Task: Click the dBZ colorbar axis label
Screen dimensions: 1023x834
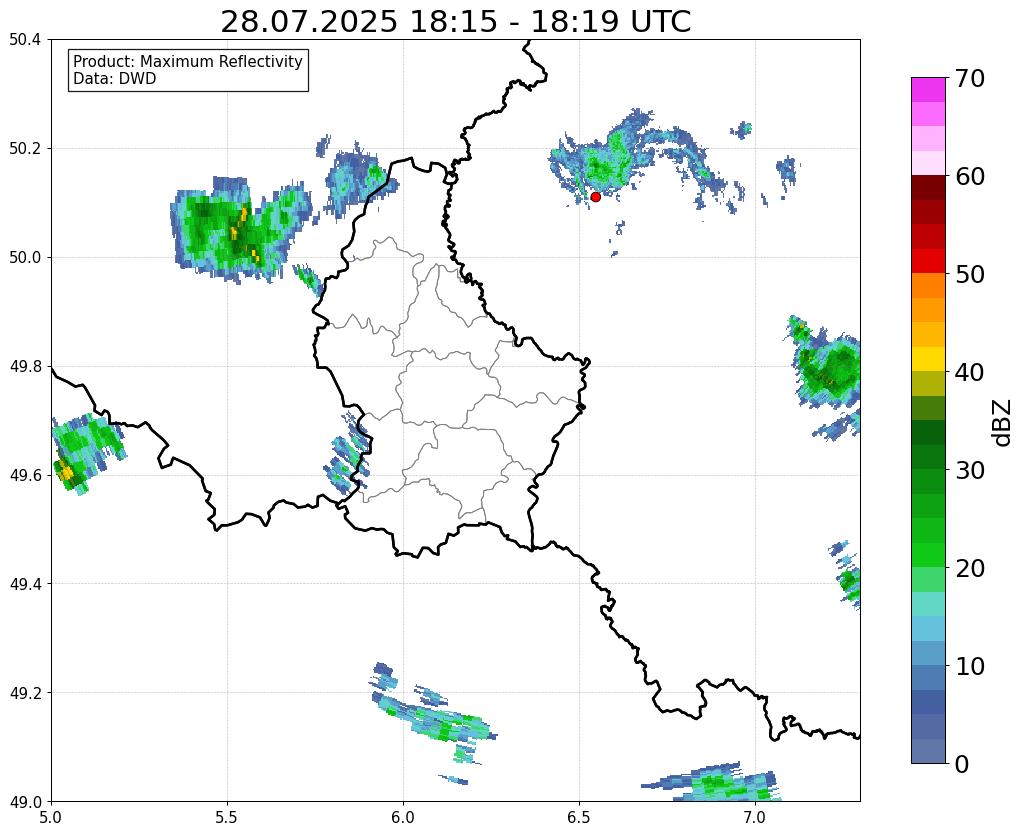Action: point(1003,422)
